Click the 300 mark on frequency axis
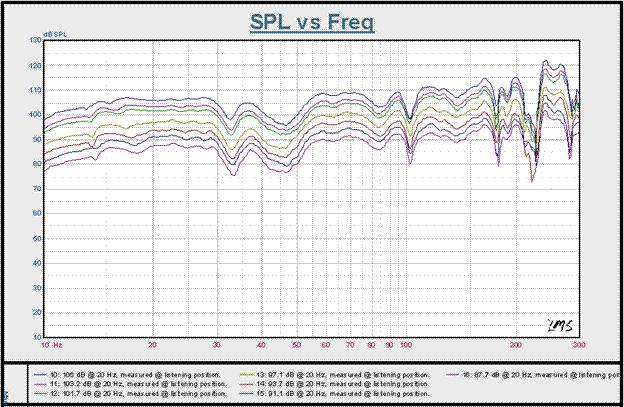624x407 pixels. pyautogui.click(x=577, y=344)
